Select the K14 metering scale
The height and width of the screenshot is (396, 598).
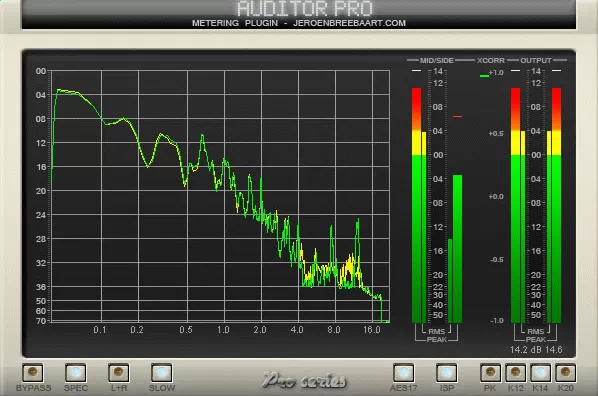click(540, 373)
